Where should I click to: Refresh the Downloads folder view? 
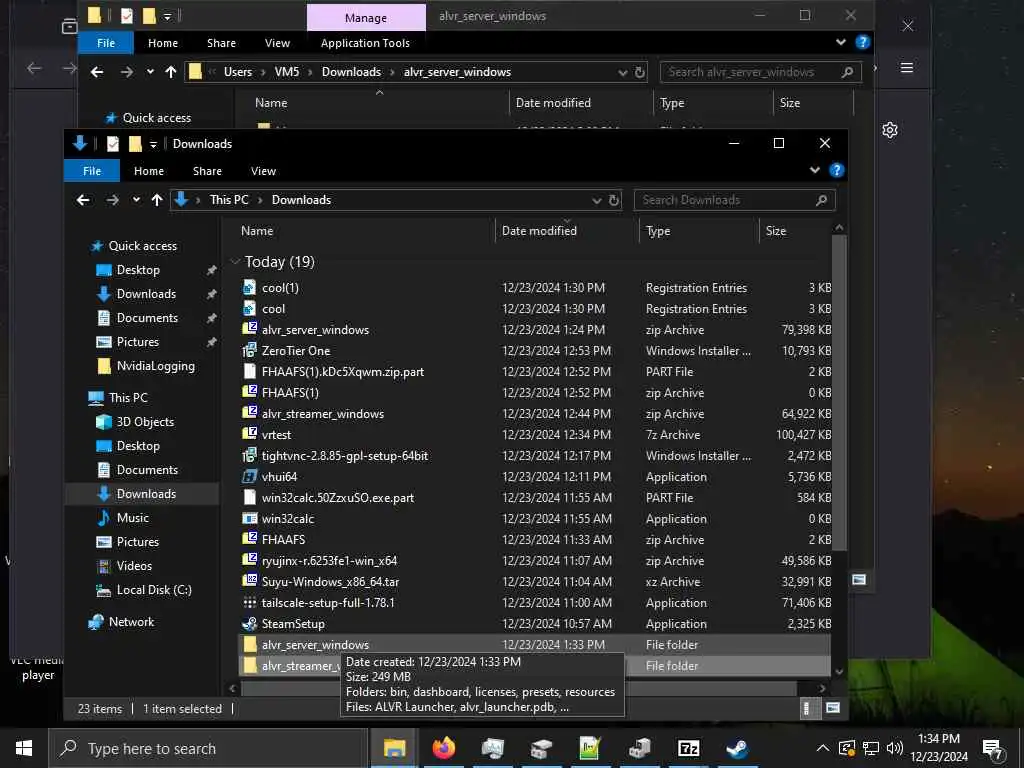(x=614, y=200)
